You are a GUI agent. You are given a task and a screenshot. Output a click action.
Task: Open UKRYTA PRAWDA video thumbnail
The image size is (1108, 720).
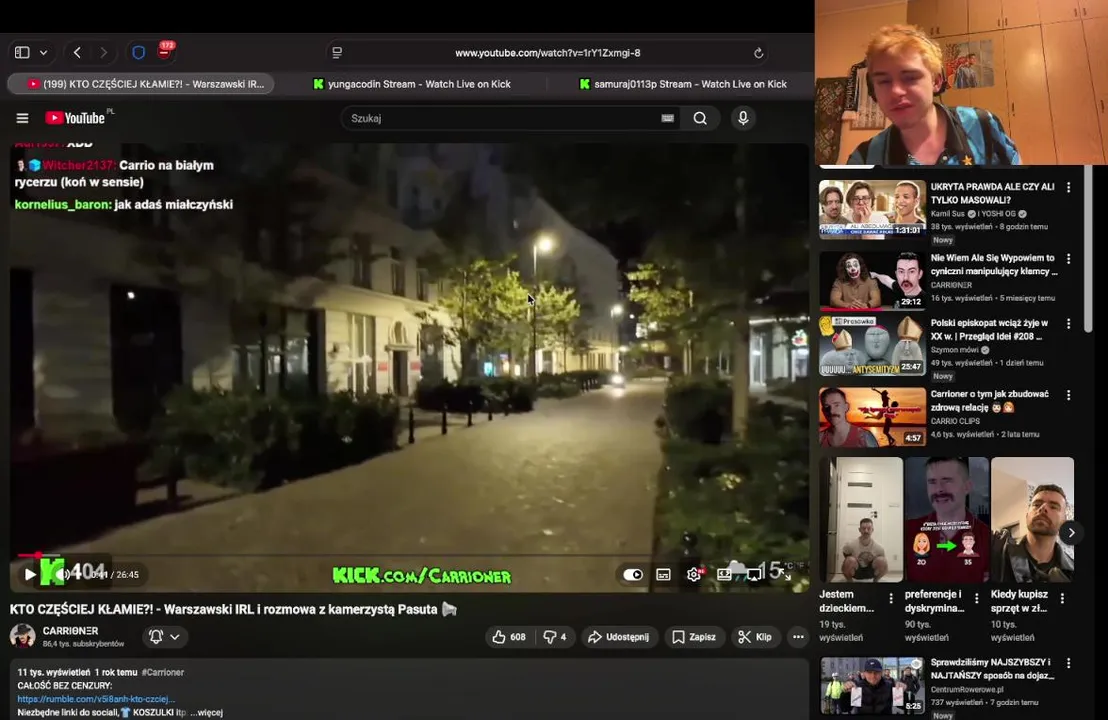(872, 208)
